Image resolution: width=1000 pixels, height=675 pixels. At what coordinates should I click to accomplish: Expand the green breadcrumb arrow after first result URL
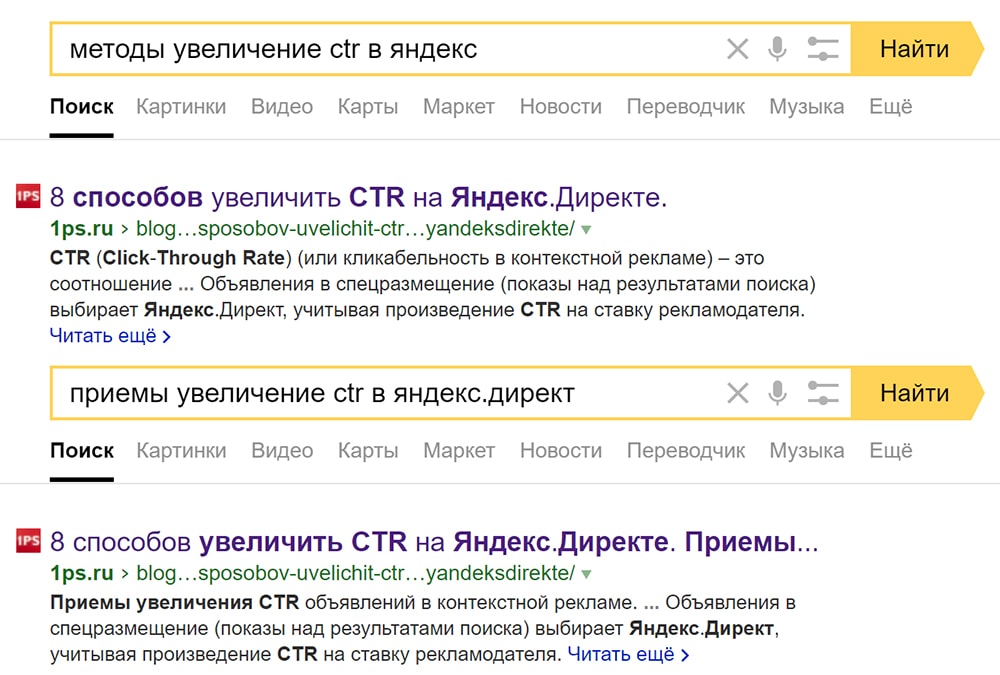(587, 228)
